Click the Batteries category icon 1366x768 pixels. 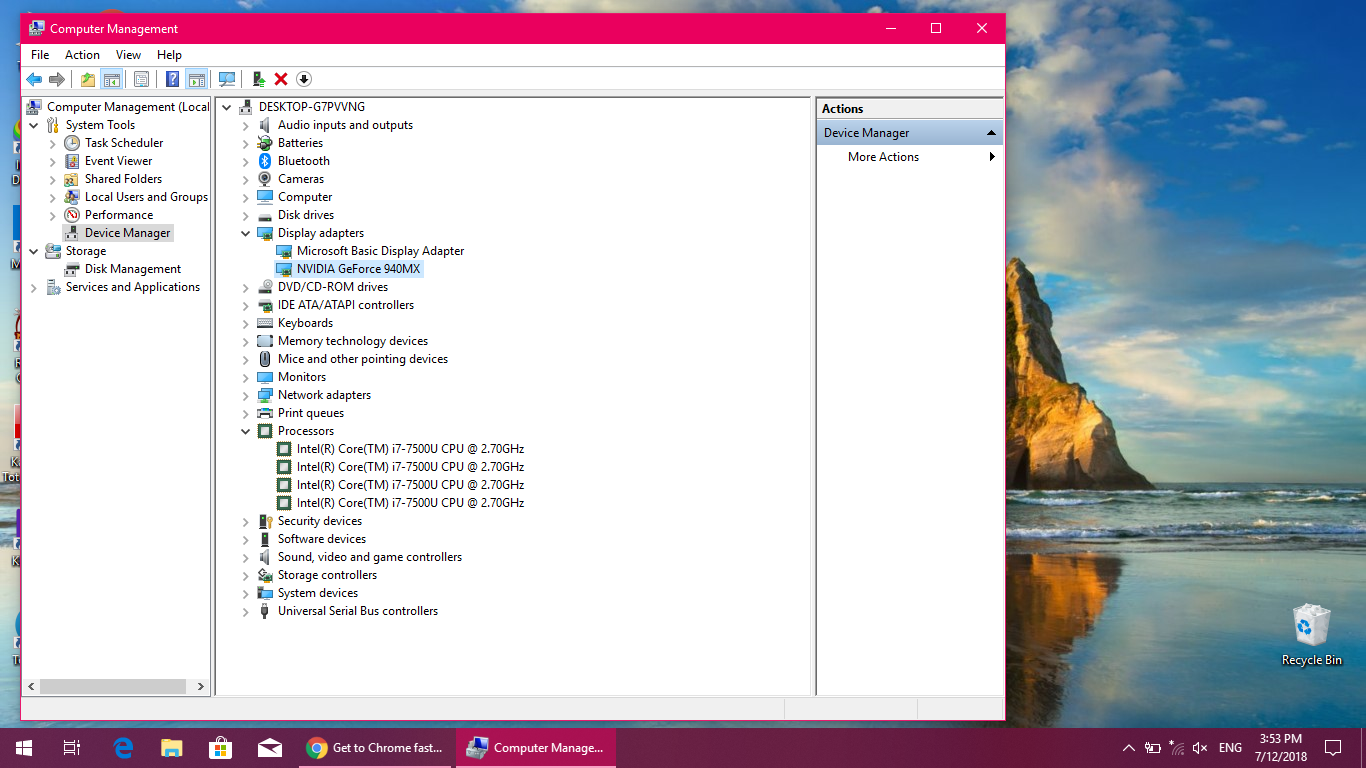[265, 143]
